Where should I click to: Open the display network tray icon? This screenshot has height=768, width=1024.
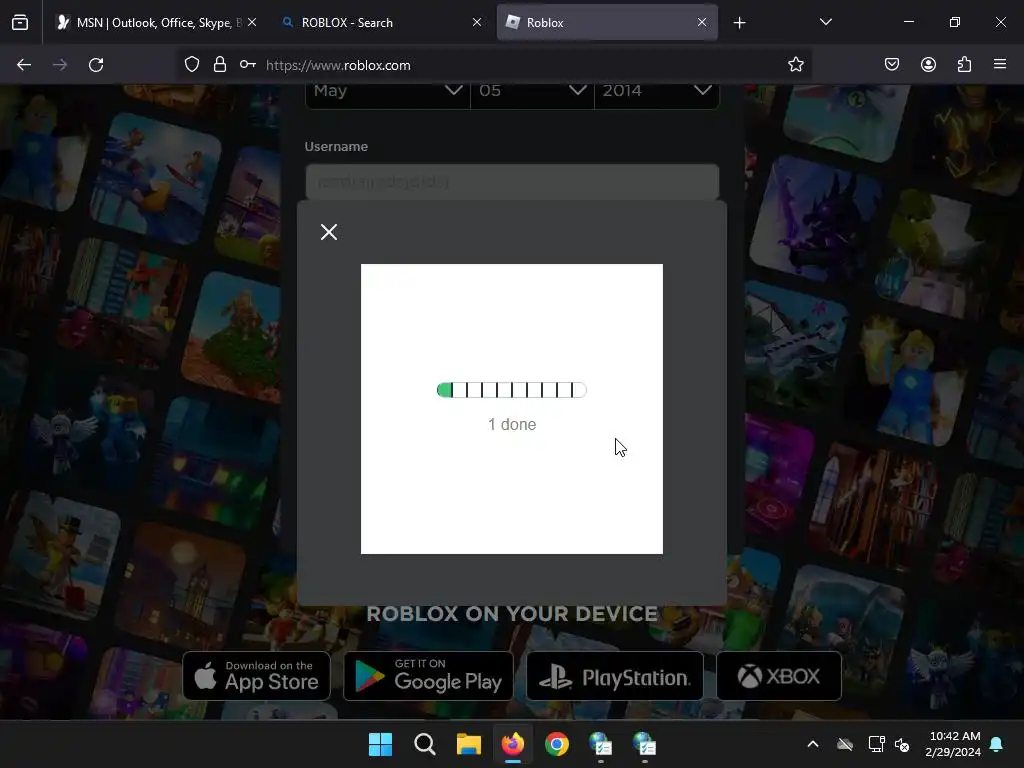[876, 744]
